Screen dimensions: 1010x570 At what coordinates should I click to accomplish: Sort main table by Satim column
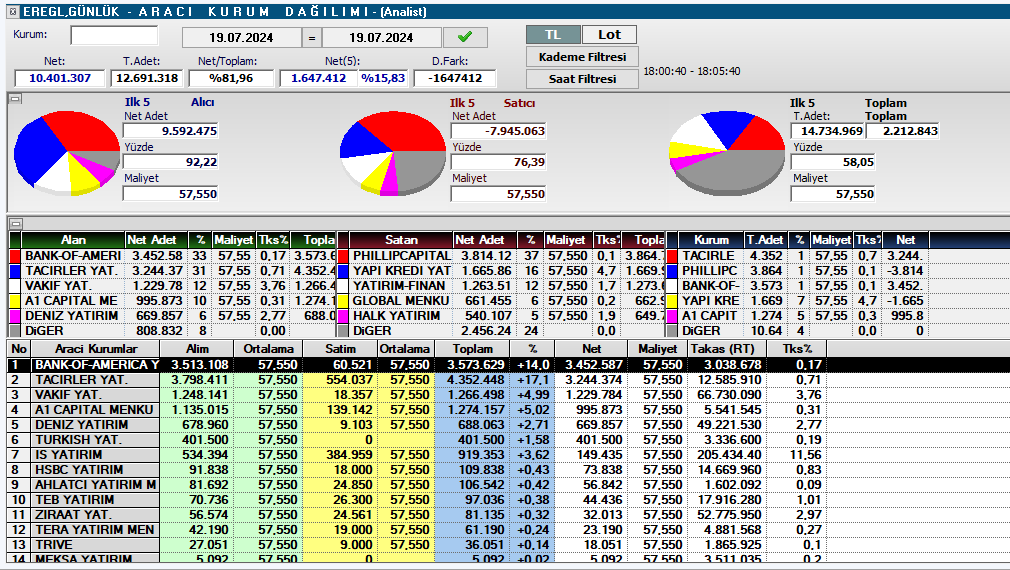pos(340,348)
